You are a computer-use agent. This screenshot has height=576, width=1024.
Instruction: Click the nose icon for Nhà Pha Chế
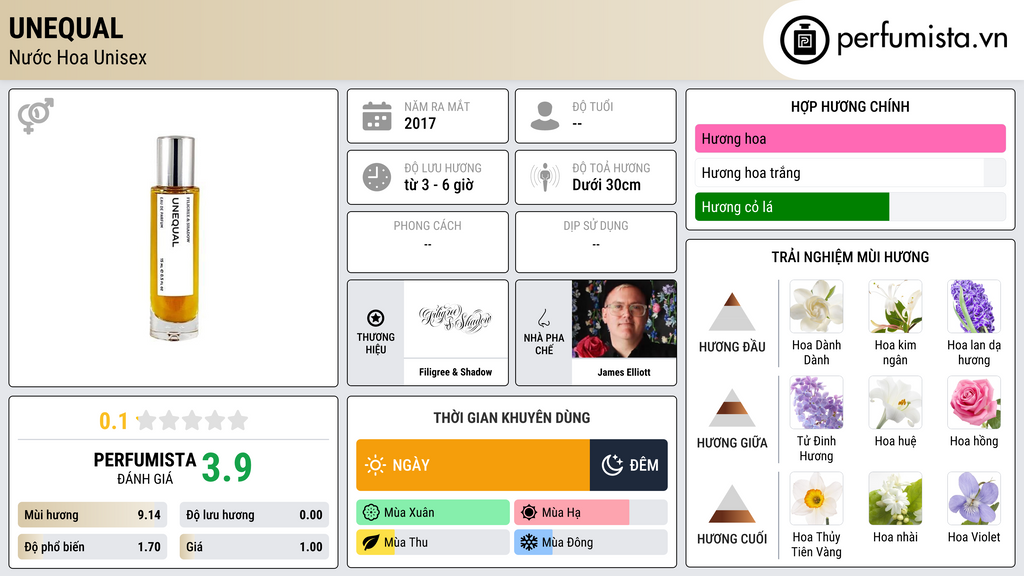pos(543,318)
